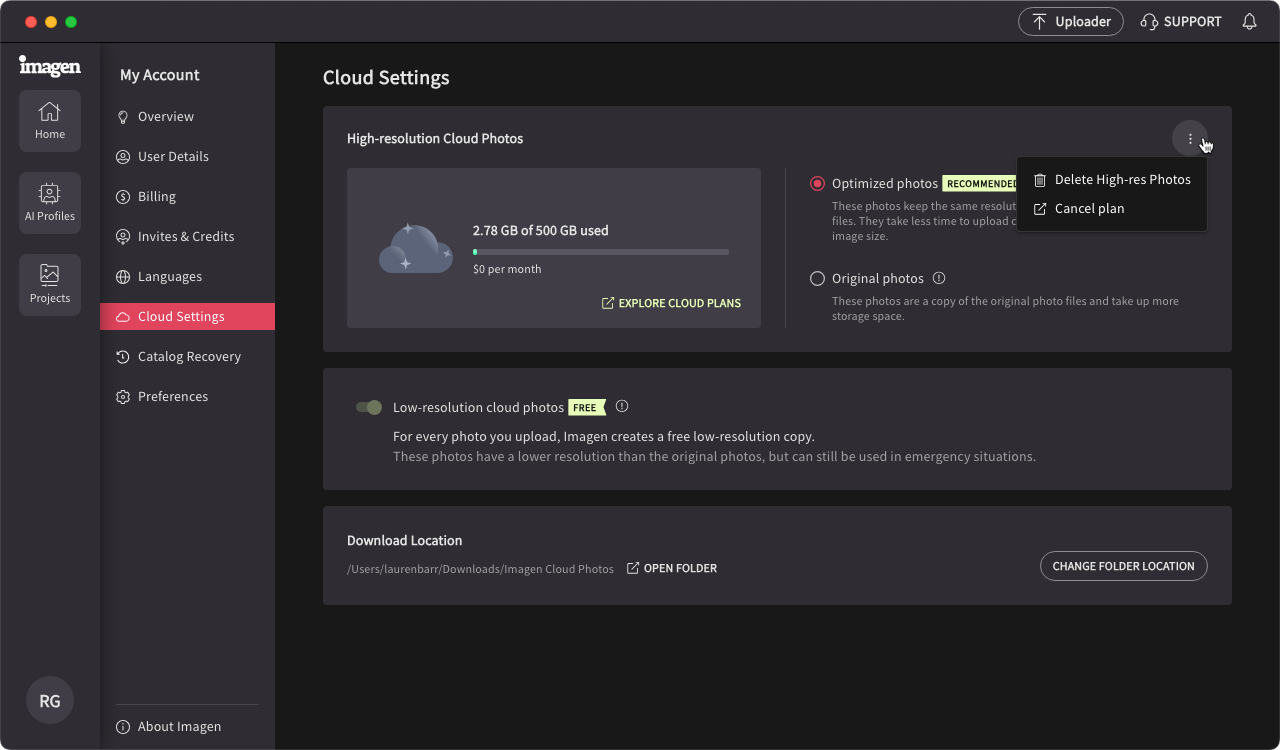Click the OPEN FOLDER link

click(671, 568)
